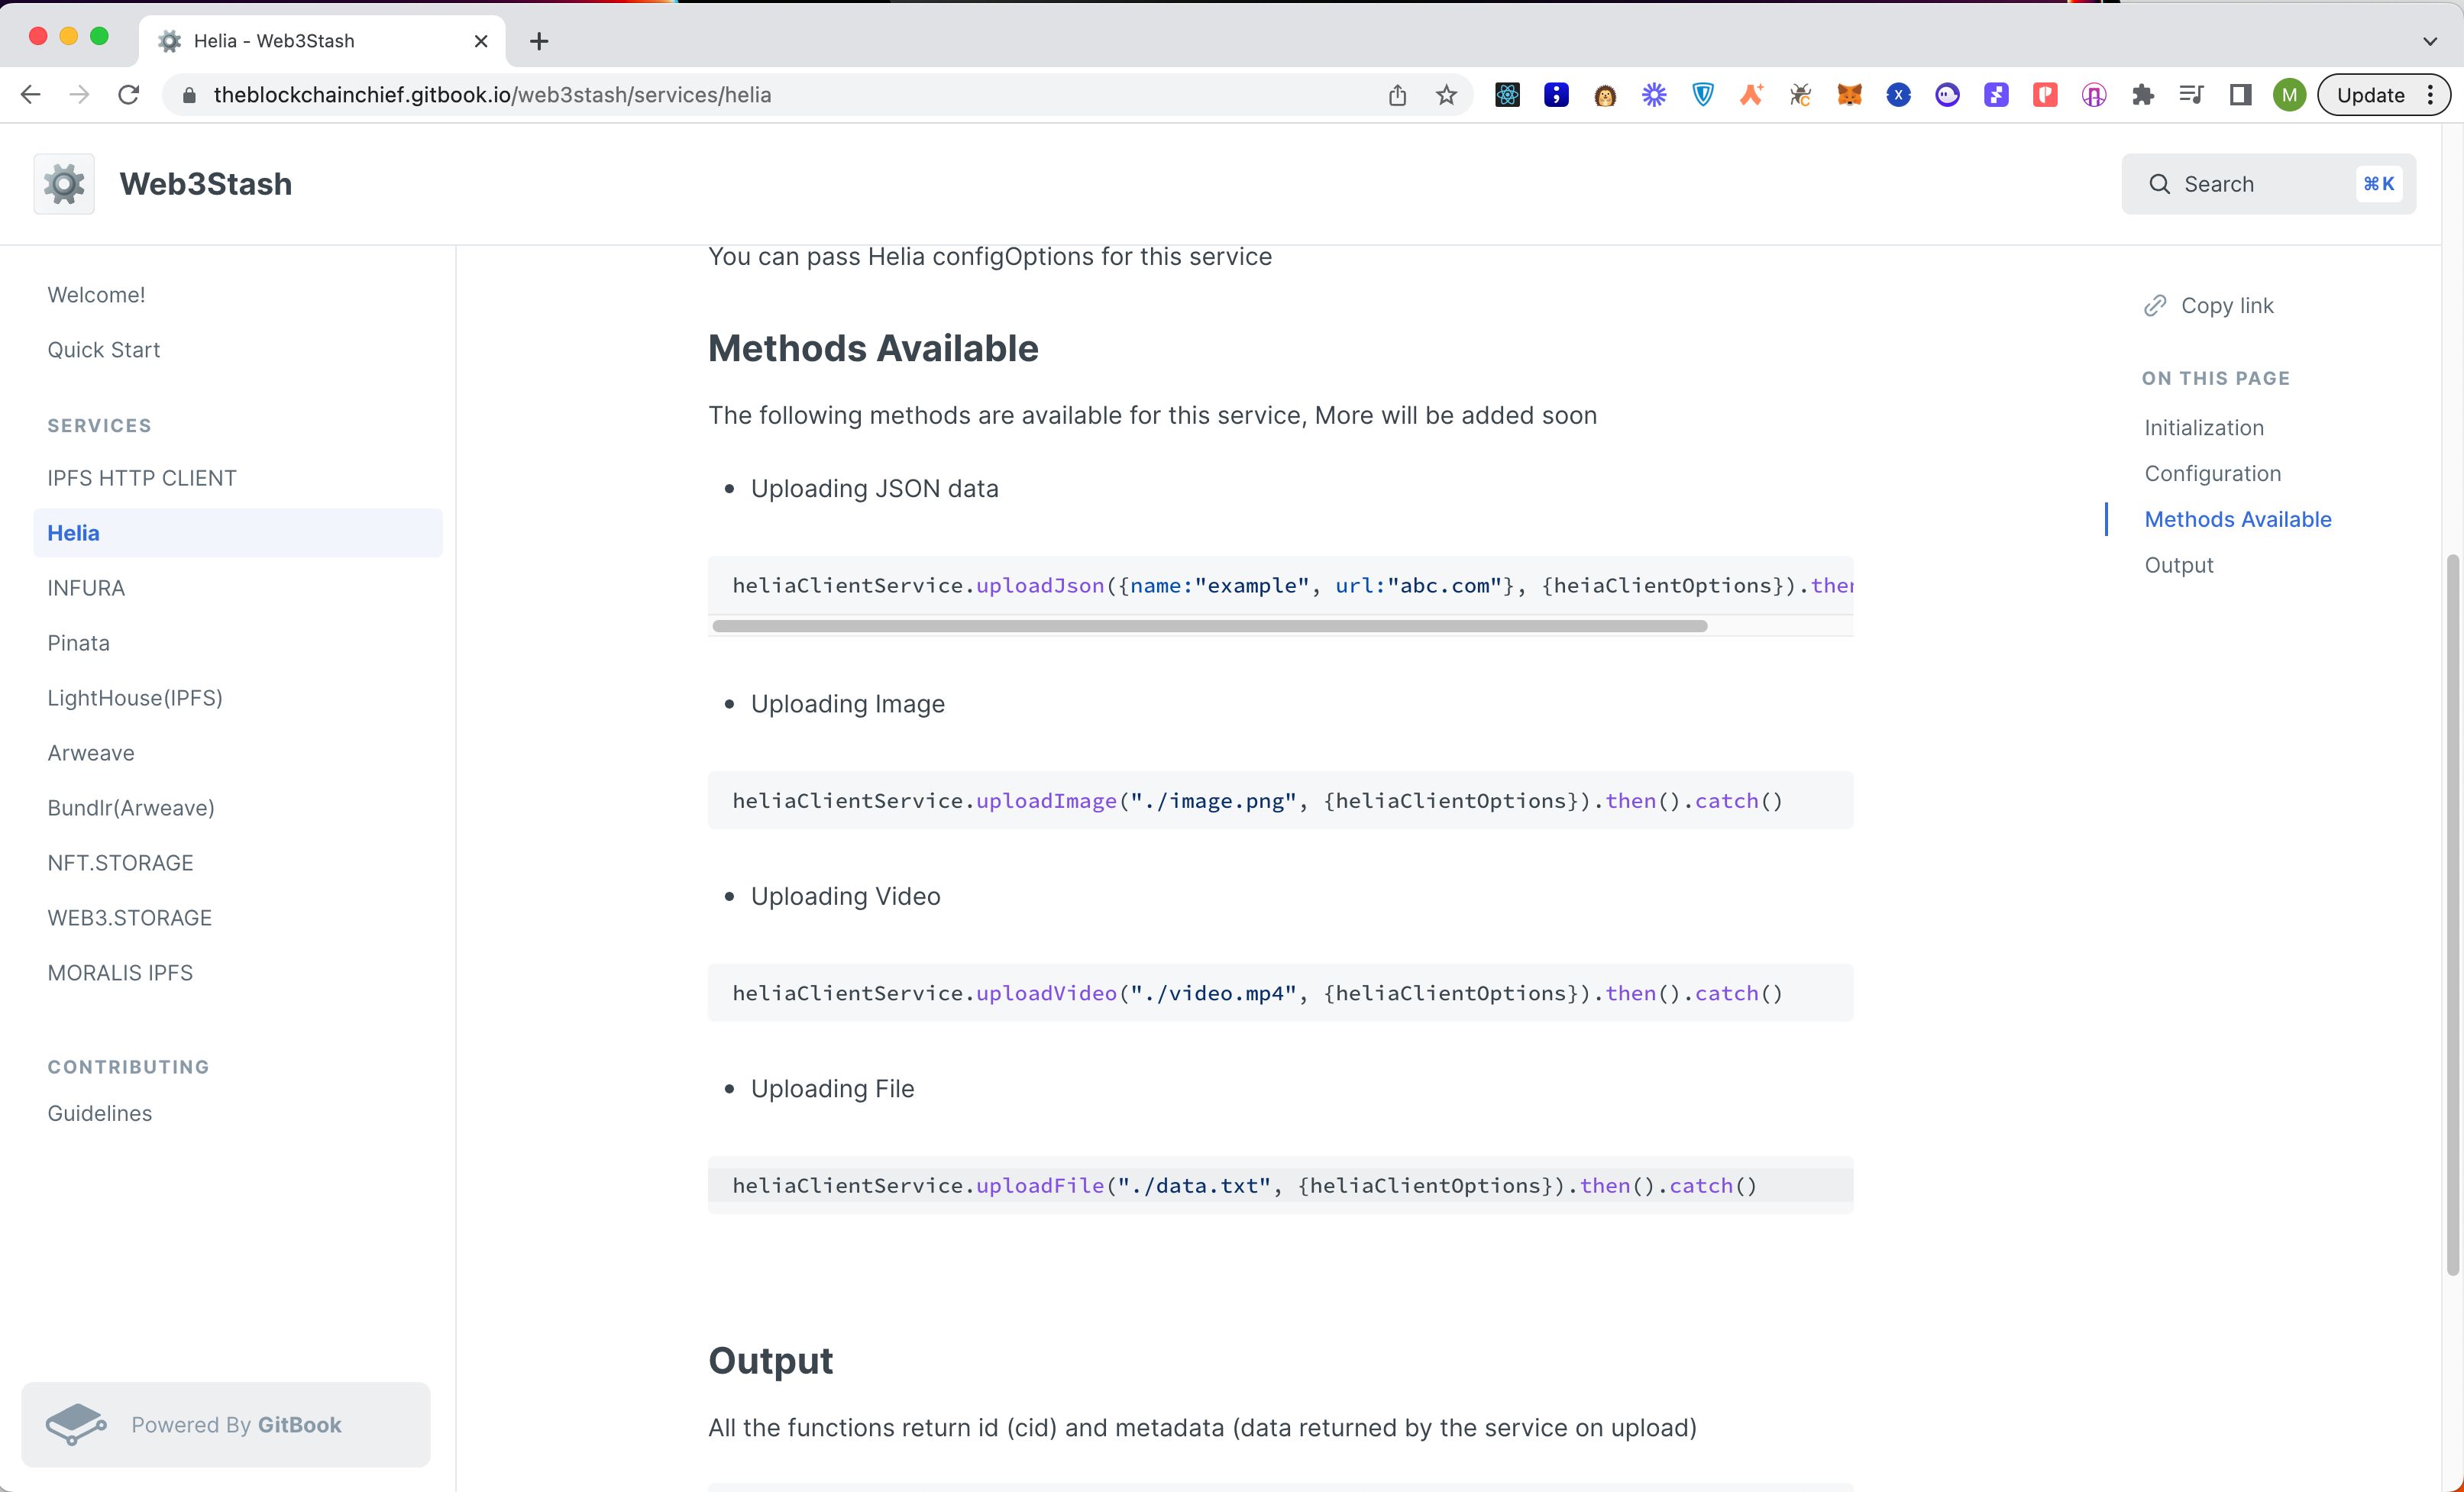2464x1492 pixels.
Task: Open the bug with C extension icon
Action: coord(1800,95)
